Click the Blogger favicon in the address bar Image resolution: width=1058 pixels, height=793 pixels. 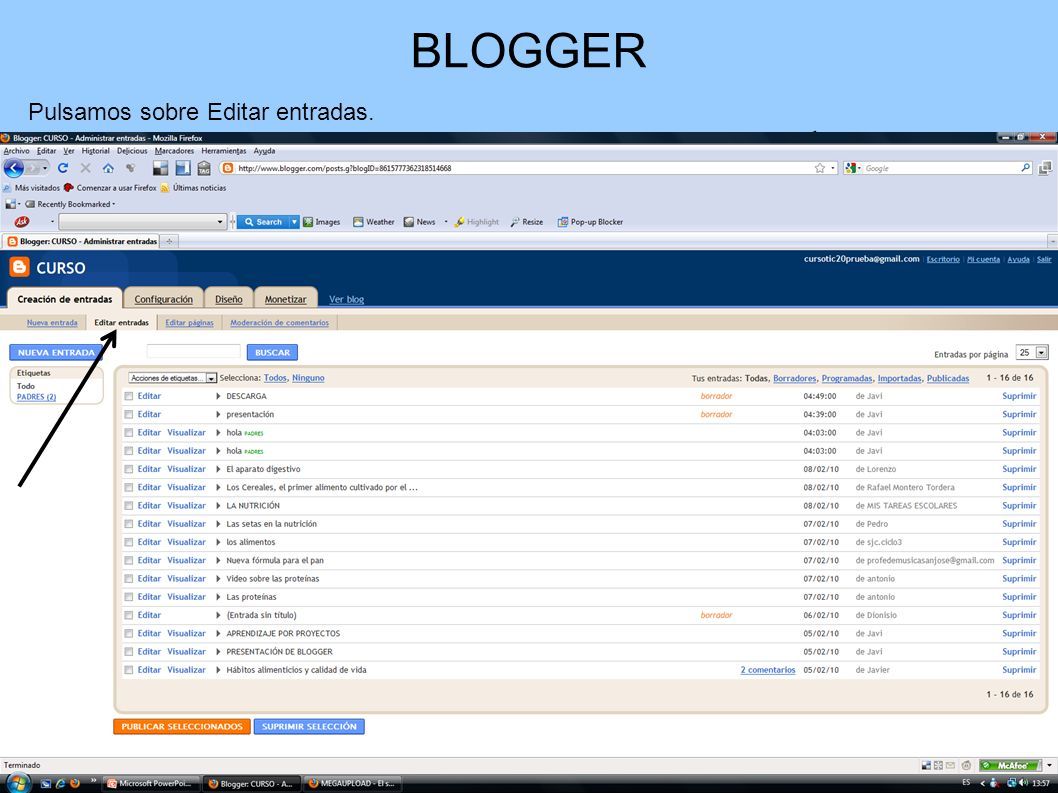click(x=227, y=168)
